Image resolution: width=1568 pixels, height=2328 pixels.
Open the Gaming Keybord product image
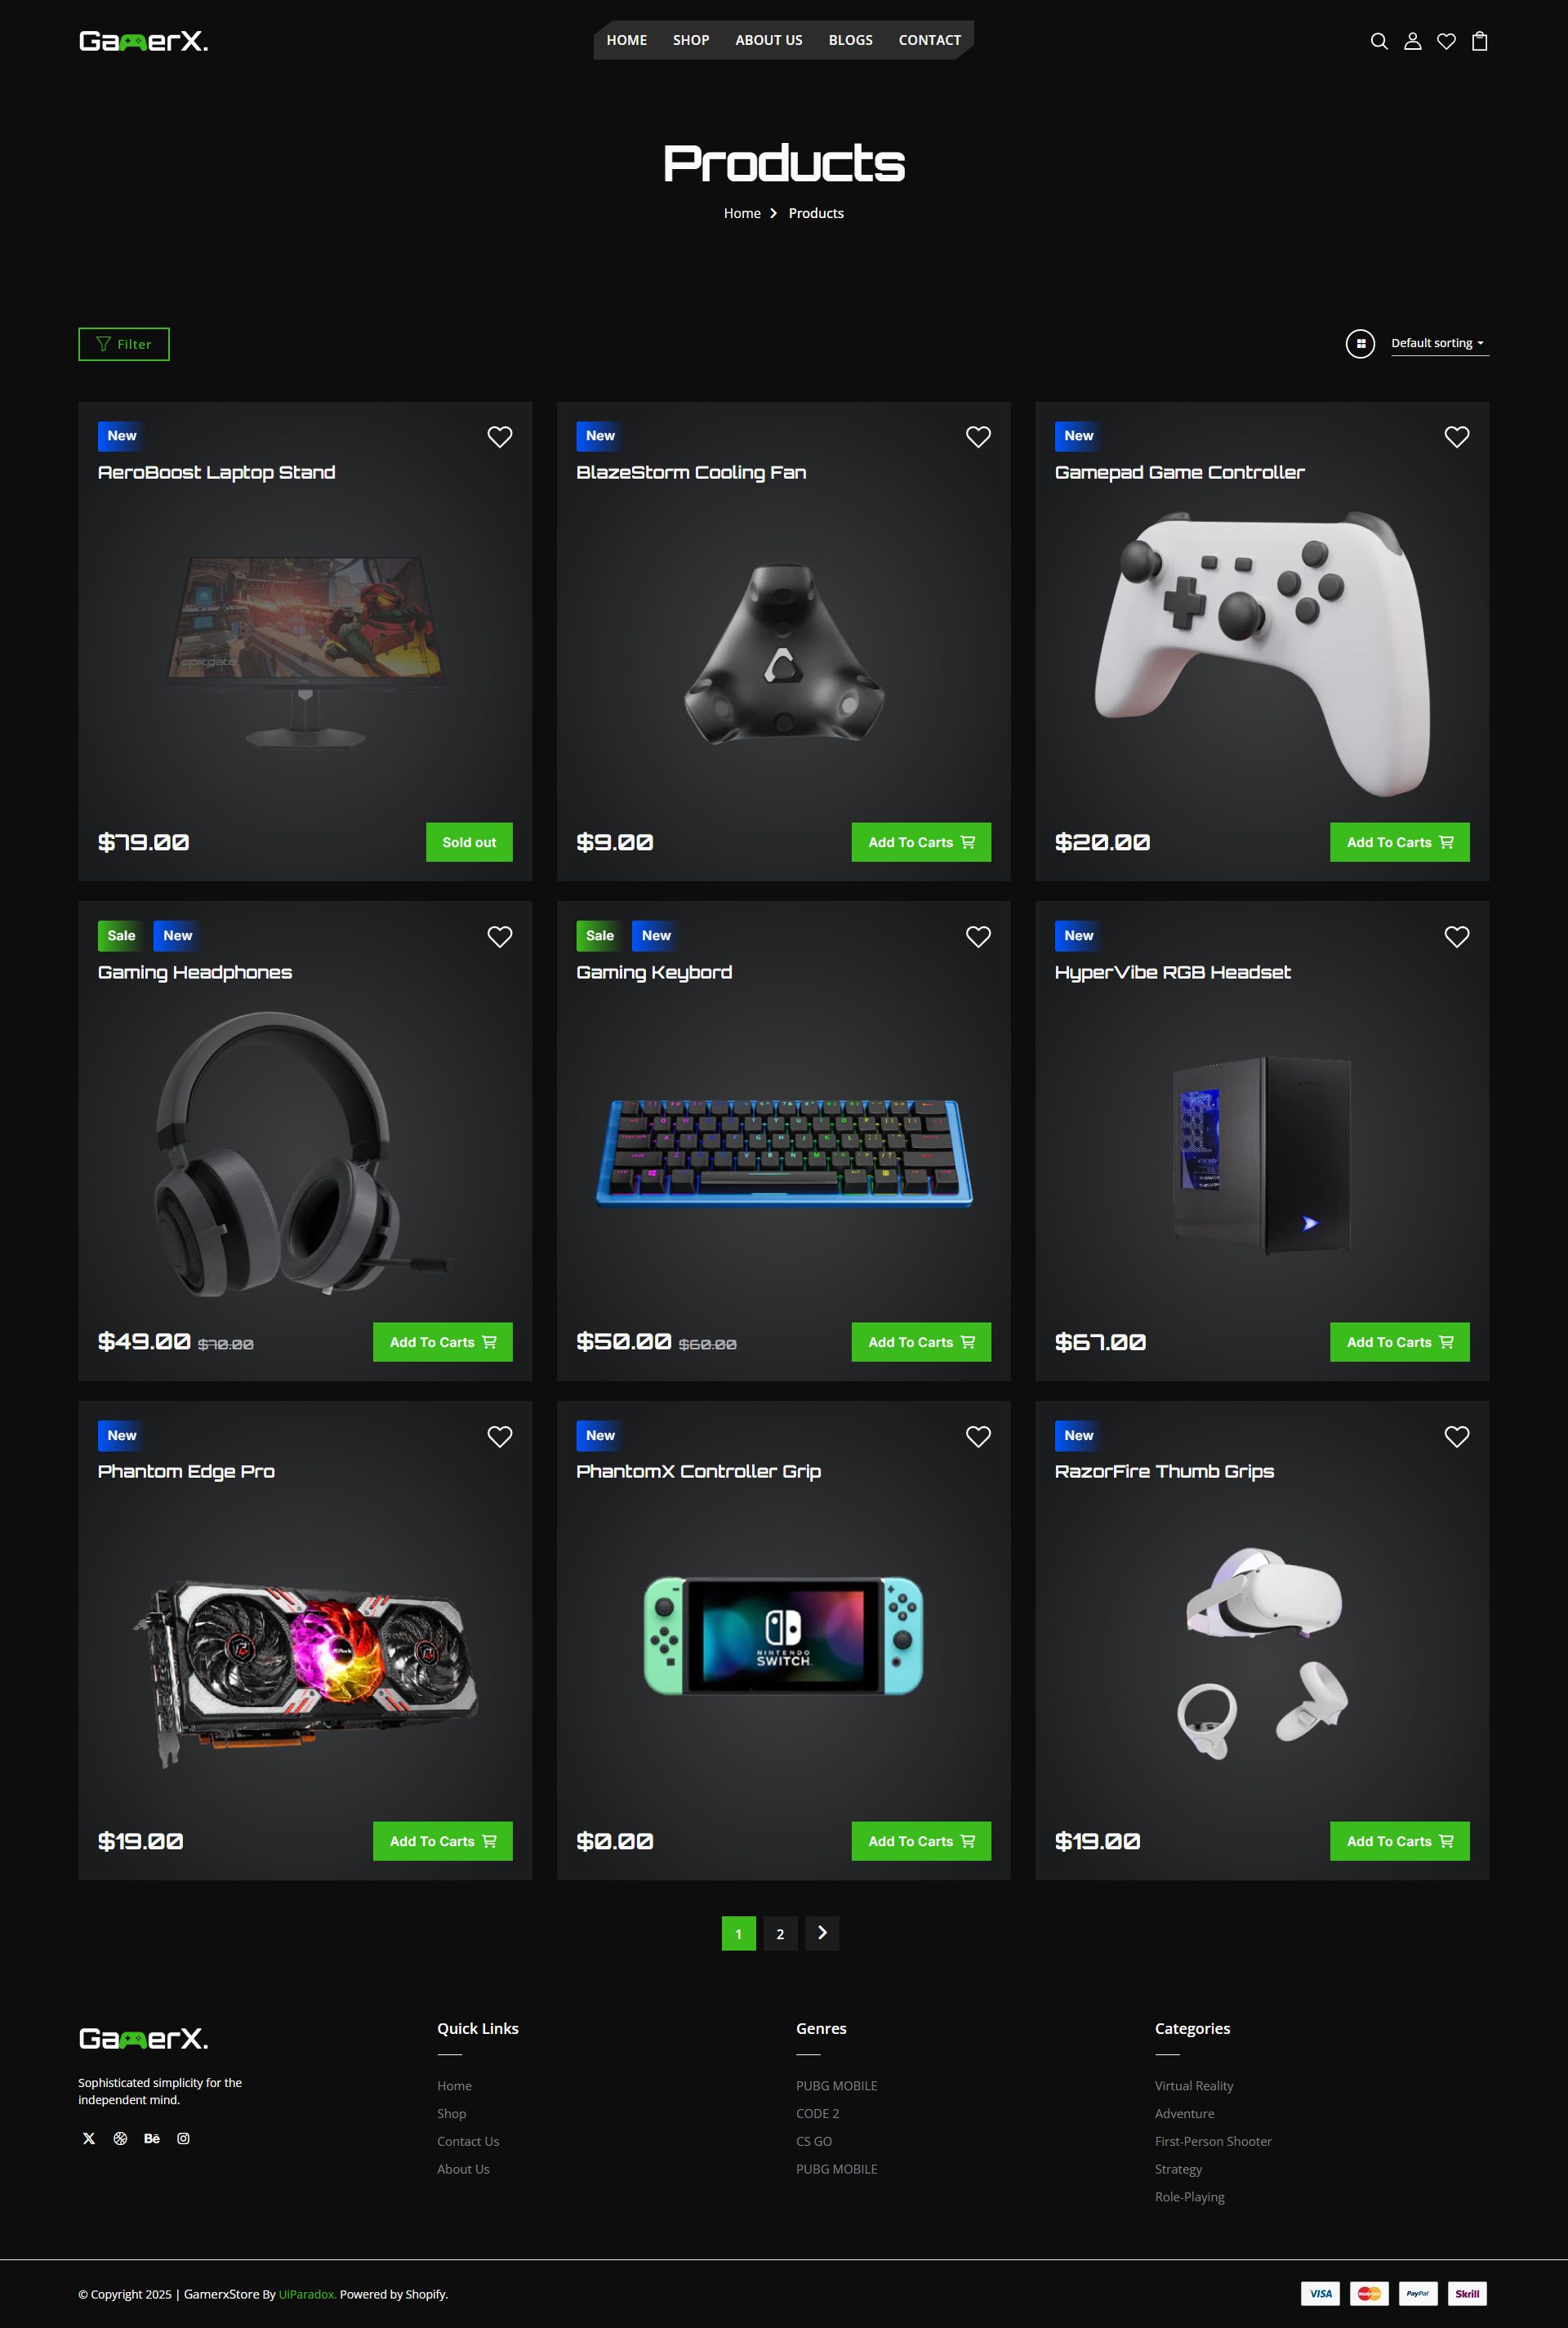pyautogui.click(x=784, y=1153)
